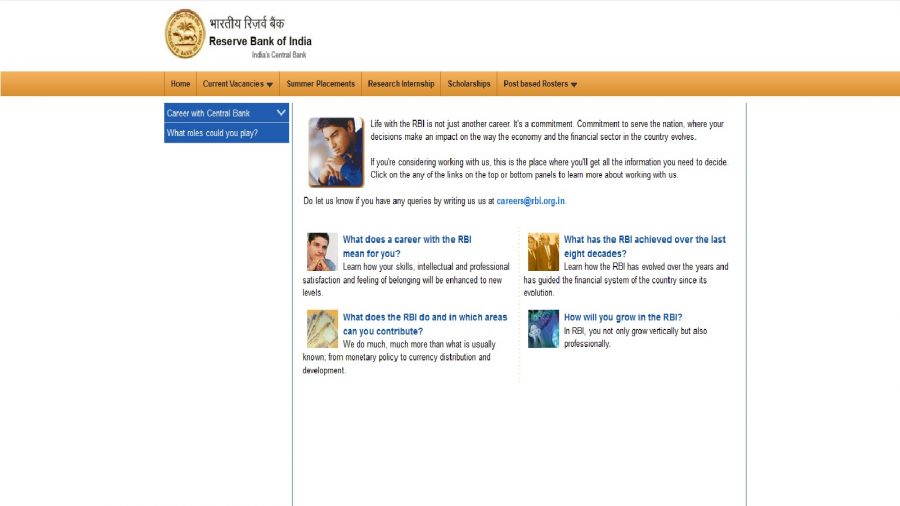The image size is (900, 506).
Task: Open the Current Vacancies menu label
Action: tap(233, 84)
